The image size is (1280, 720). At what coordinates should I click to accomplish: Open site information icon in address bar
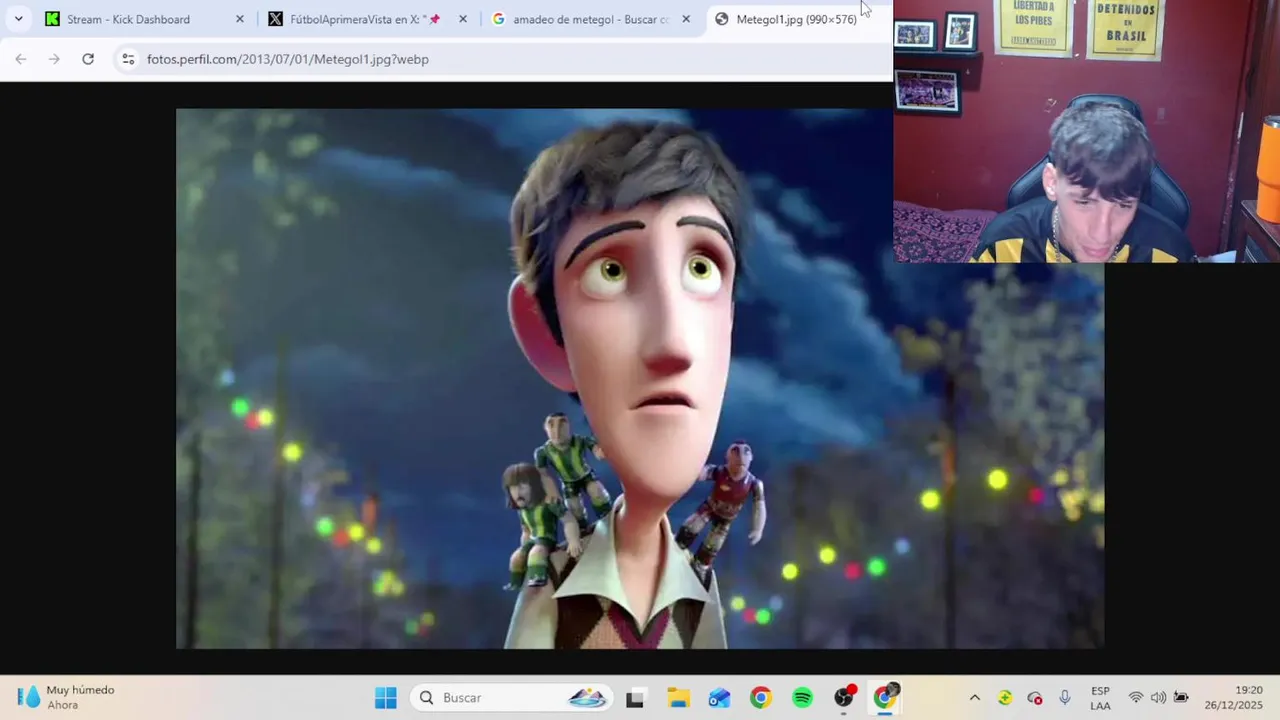tap(128, 59)
